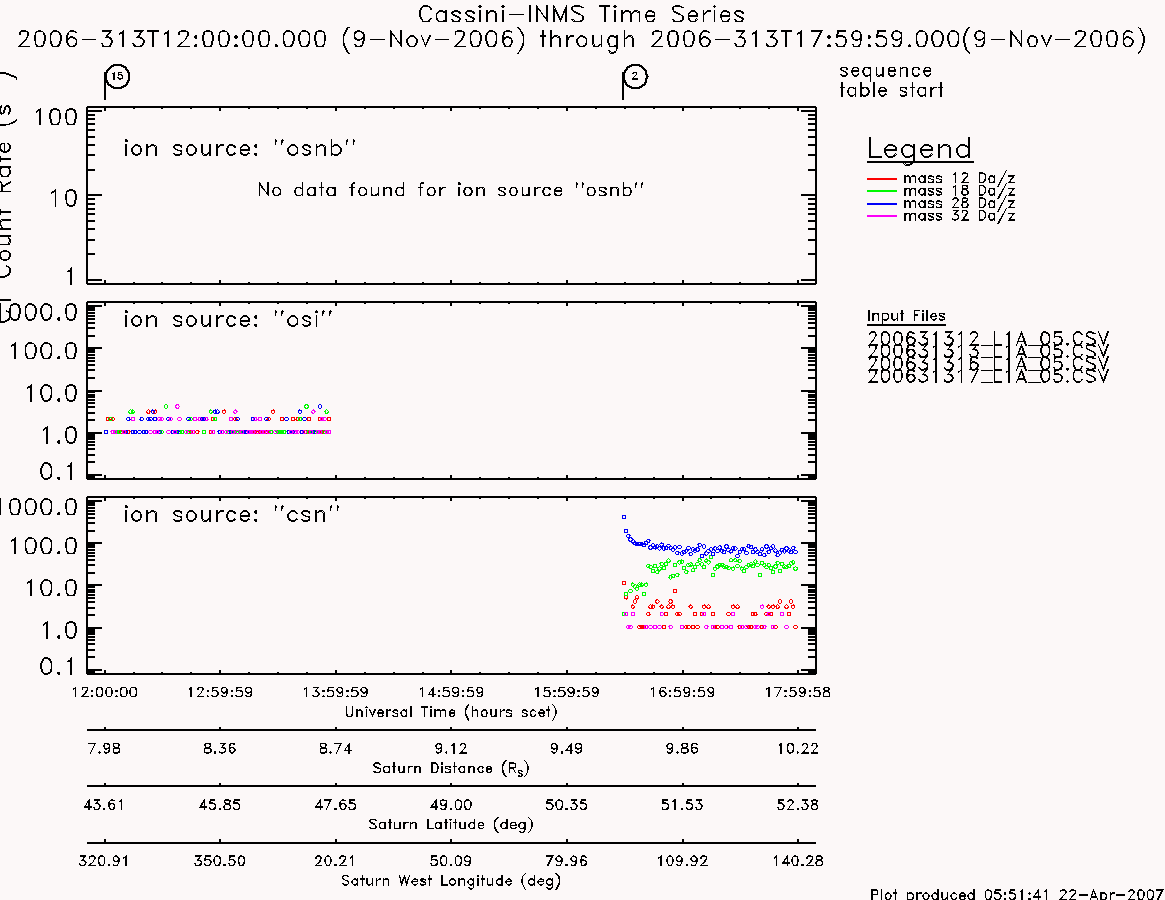Click the '100' y-axis tick of osnb panel
This screenshot has height=900, width=1165.
pyautogui.click(x=56, y=117)
